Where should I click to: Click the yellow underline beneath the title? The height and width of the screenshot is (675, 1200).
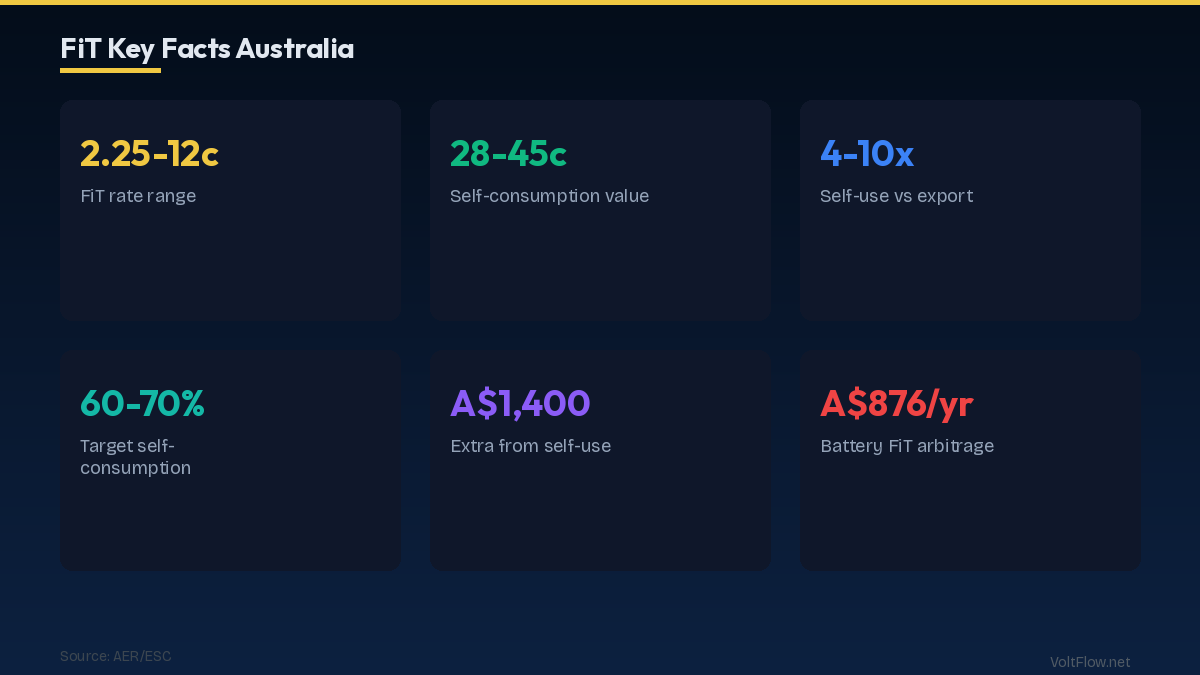[110, 71]
